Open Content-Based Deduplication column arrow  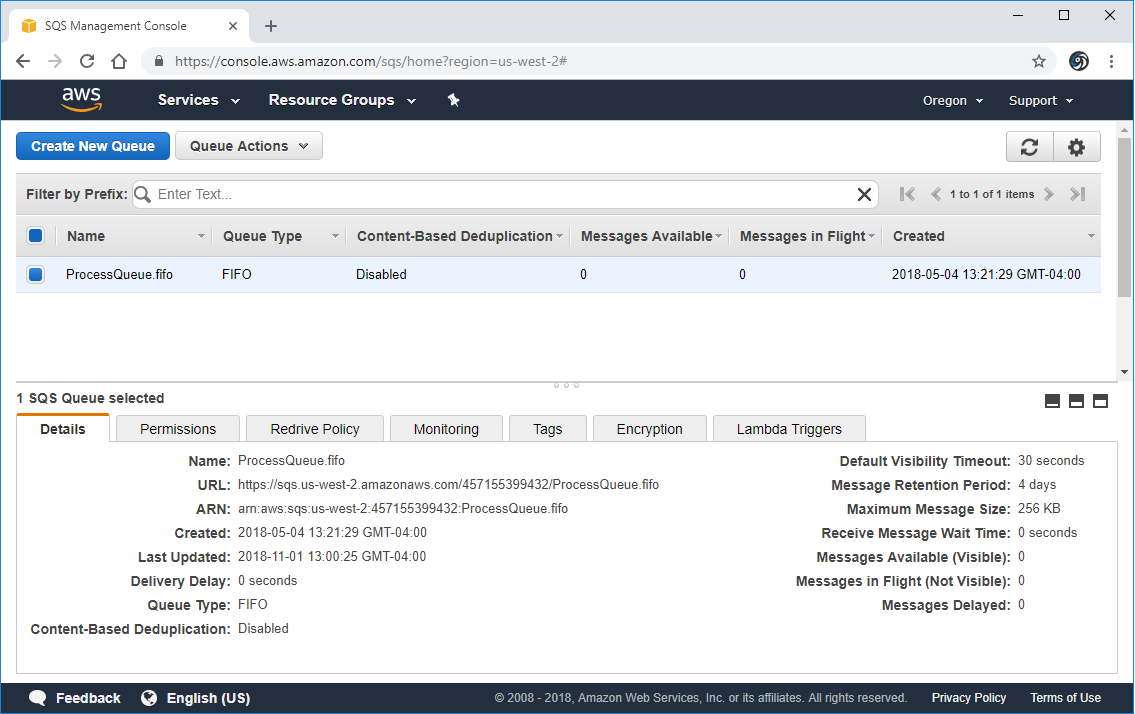pyautogui.click(x=560, y=236)
